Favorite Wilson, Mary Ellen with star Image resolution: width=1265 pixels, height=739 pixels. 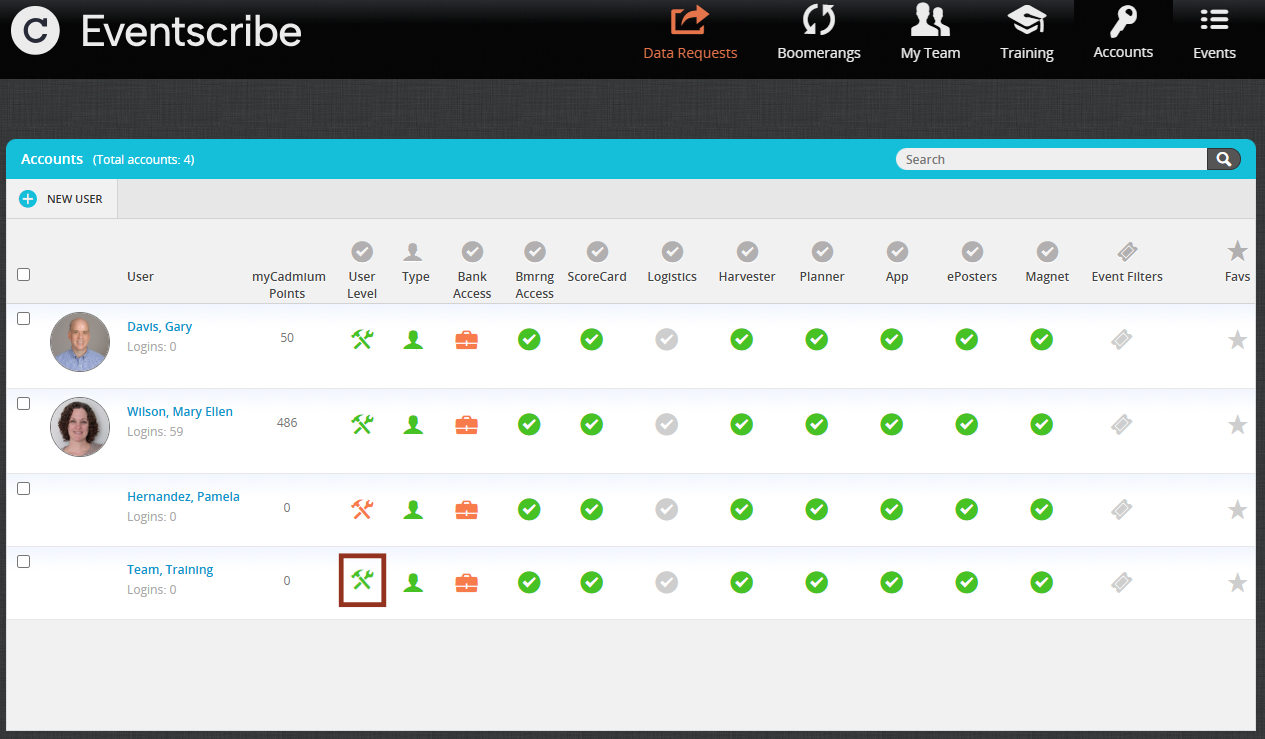1237,424
